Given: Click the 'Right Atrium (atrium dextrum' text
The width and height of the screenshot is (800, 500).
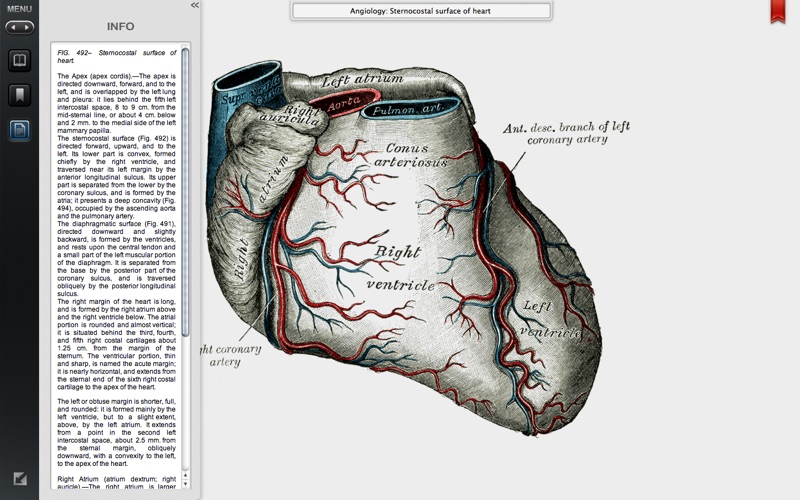Looking at the screenshot, I should (x=116, y=483).
